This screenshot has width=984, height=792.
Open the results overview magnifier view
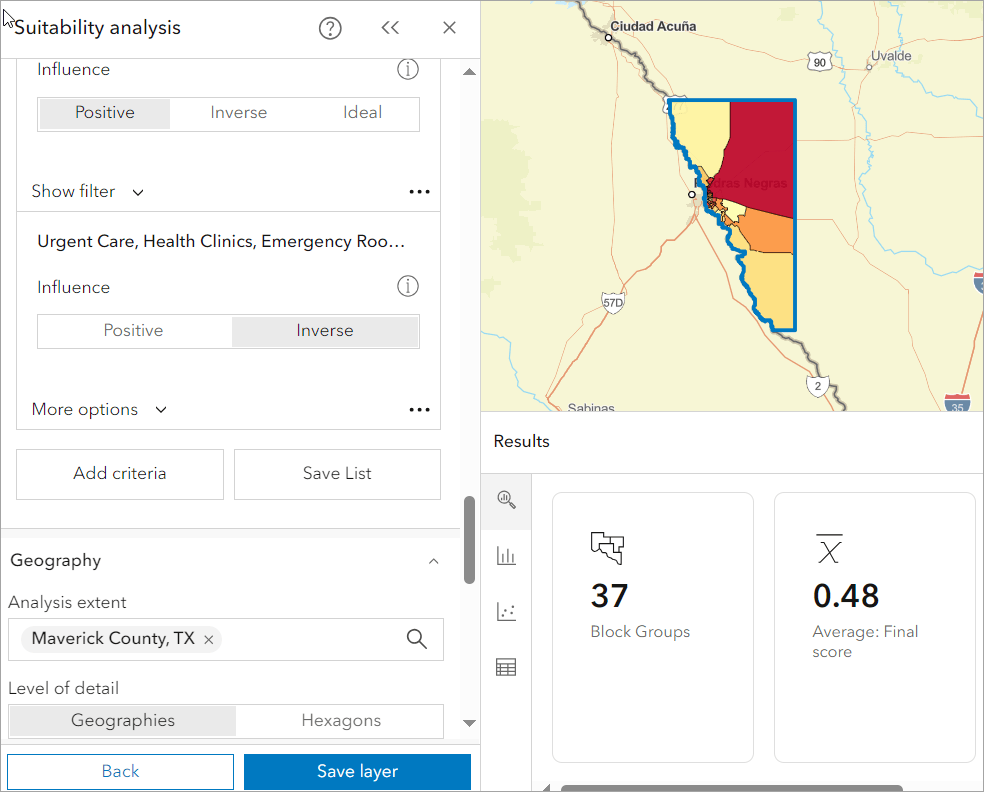click(506, 501)
